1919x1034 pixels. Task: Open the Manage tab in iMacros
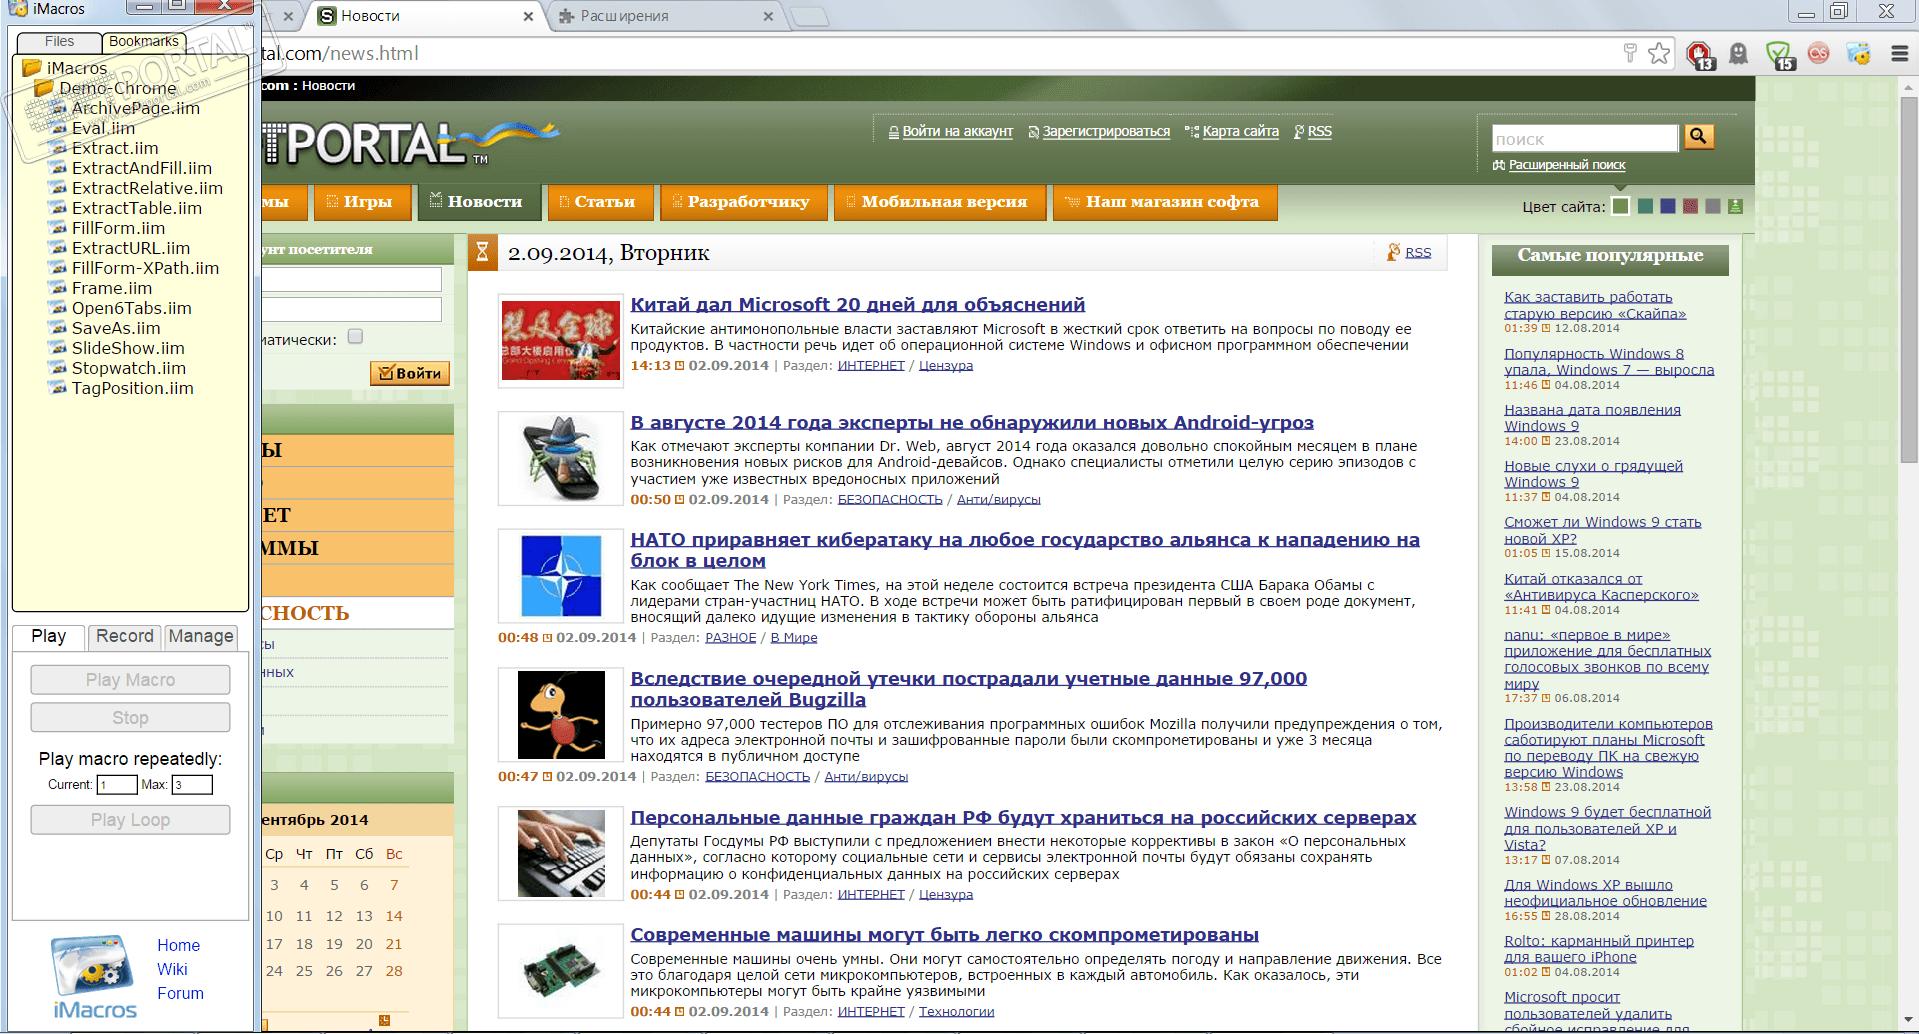[201, 636]
